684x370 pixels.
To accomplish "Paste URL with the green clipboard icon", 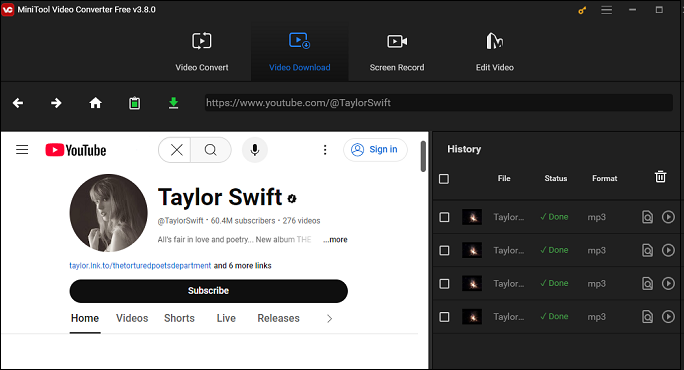I will point(134,103).
